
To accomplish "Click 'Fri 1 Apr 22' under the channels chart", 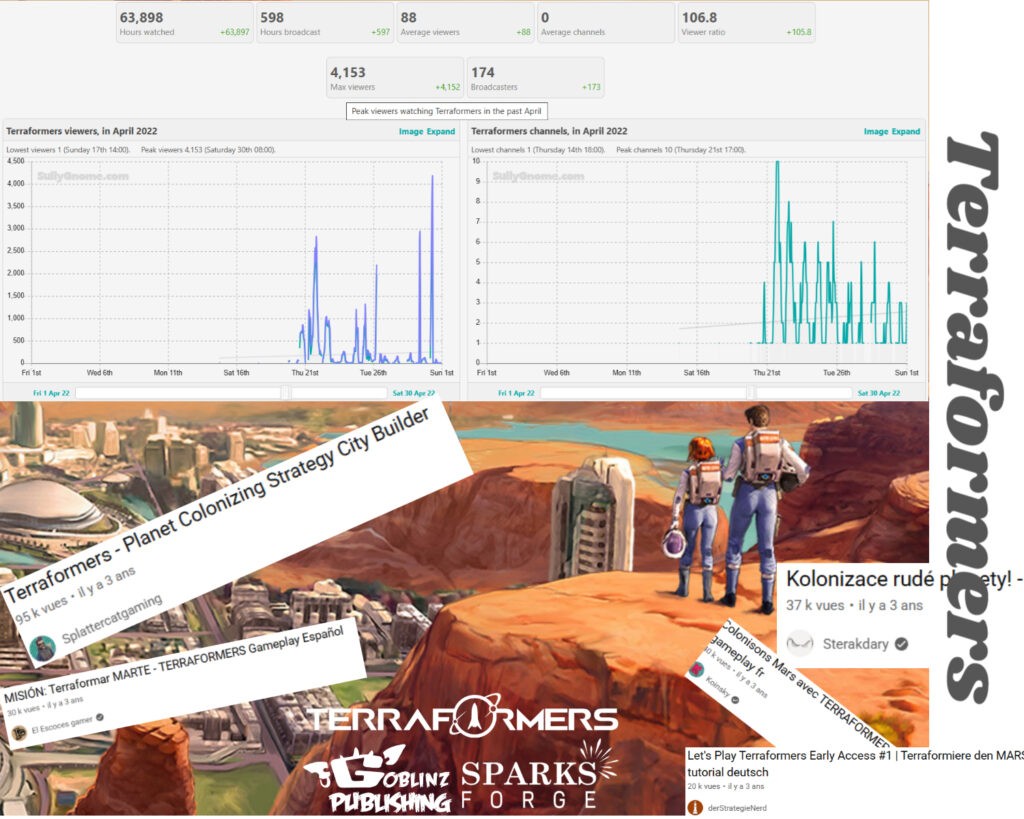I will click(x=516, y=393).
